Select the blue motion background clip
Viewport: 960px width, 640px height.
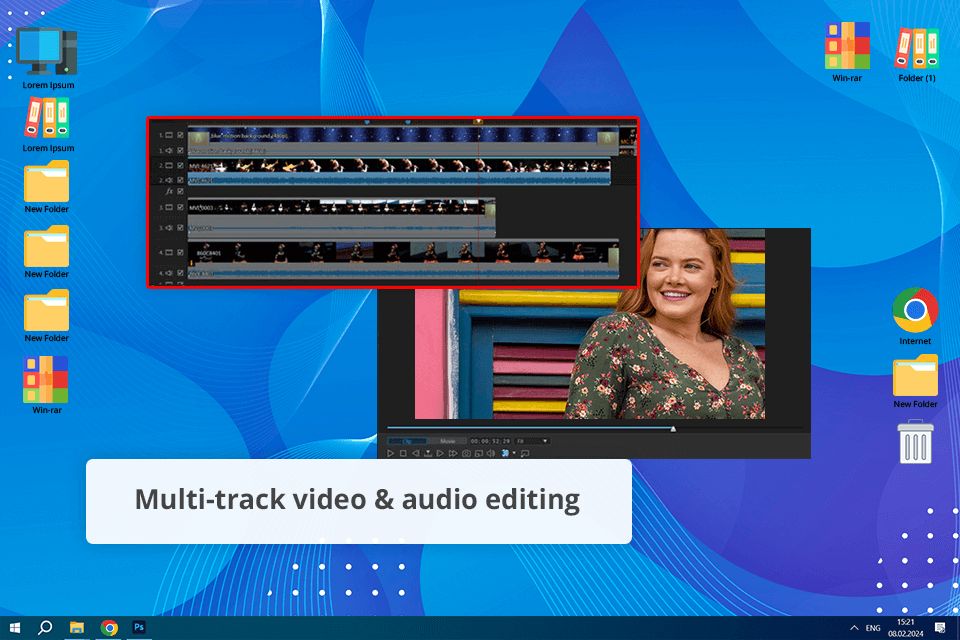pyautogui.click(x=403, y=135)
